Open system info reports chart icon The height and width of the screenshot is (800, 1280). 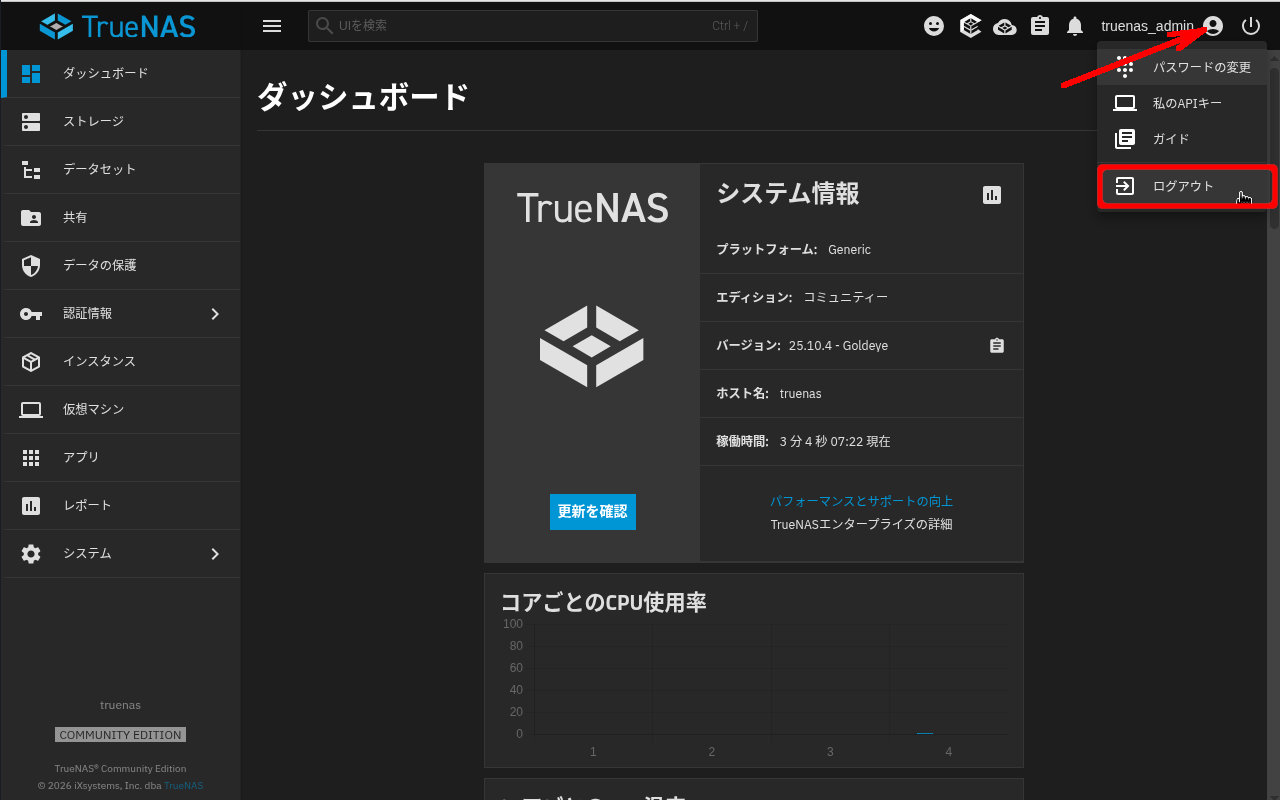tap(992, 195)
